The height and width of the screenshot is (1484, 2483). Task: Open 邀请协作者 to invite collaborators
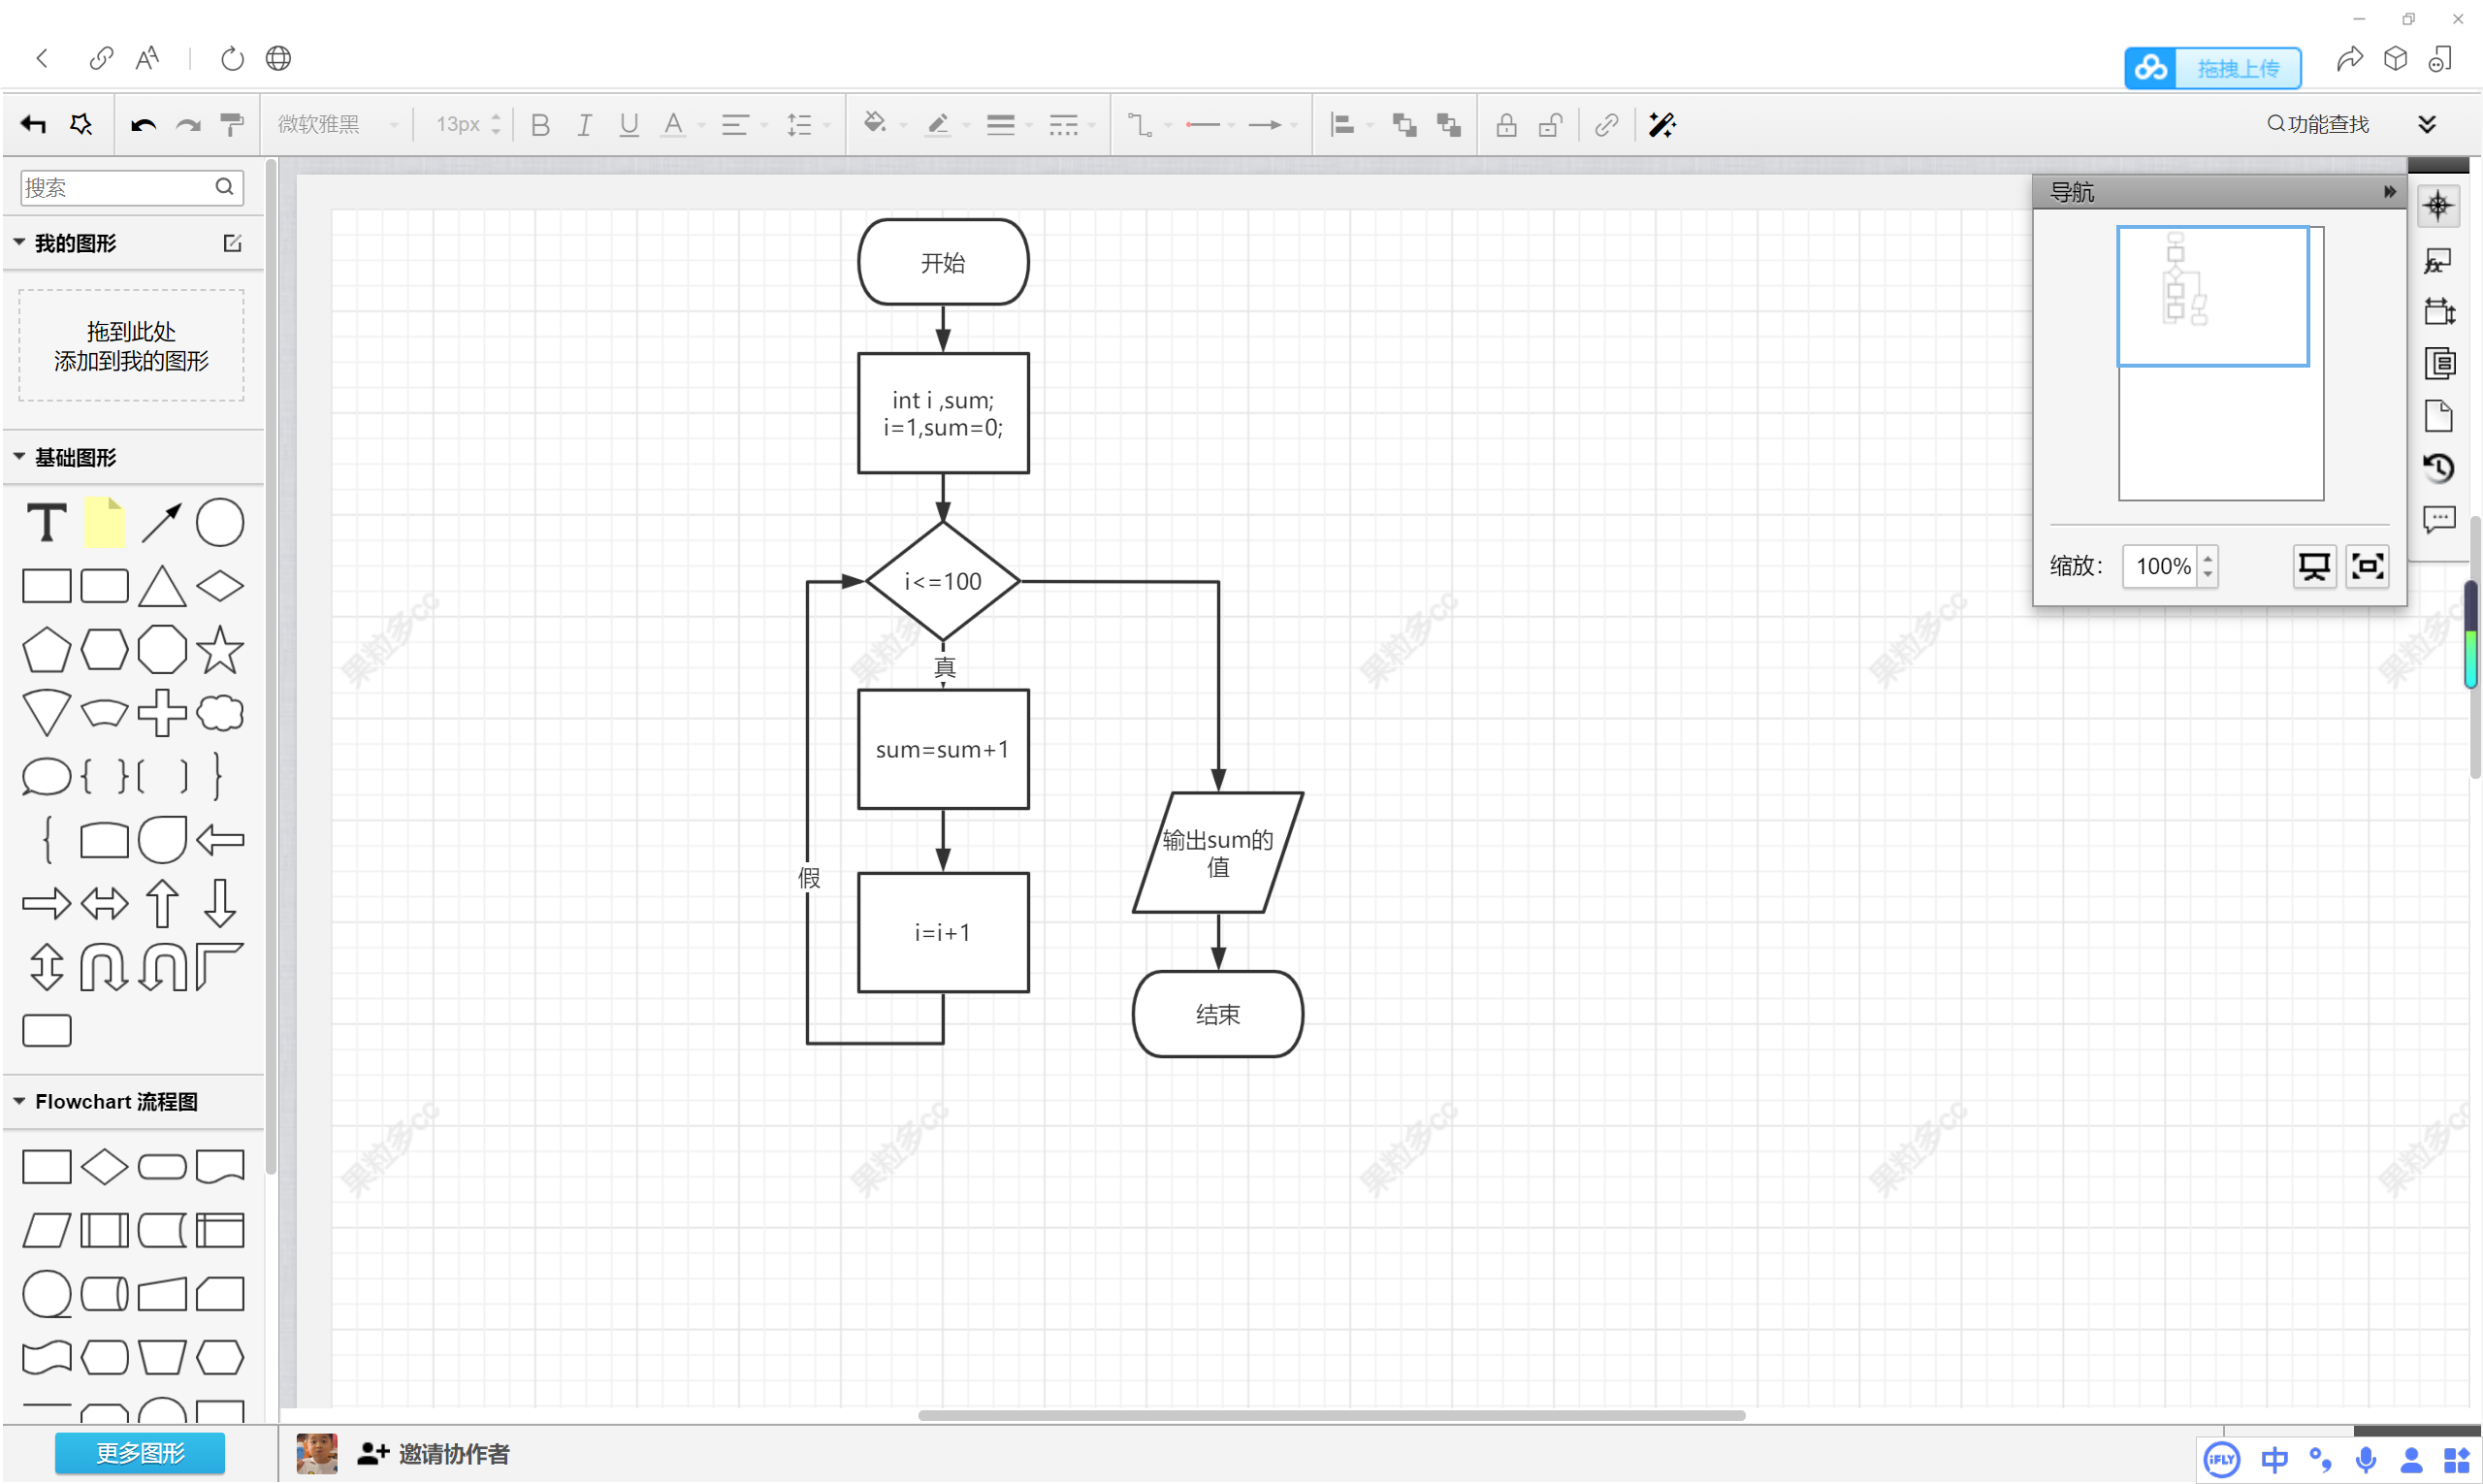[x=455, y=1453]
